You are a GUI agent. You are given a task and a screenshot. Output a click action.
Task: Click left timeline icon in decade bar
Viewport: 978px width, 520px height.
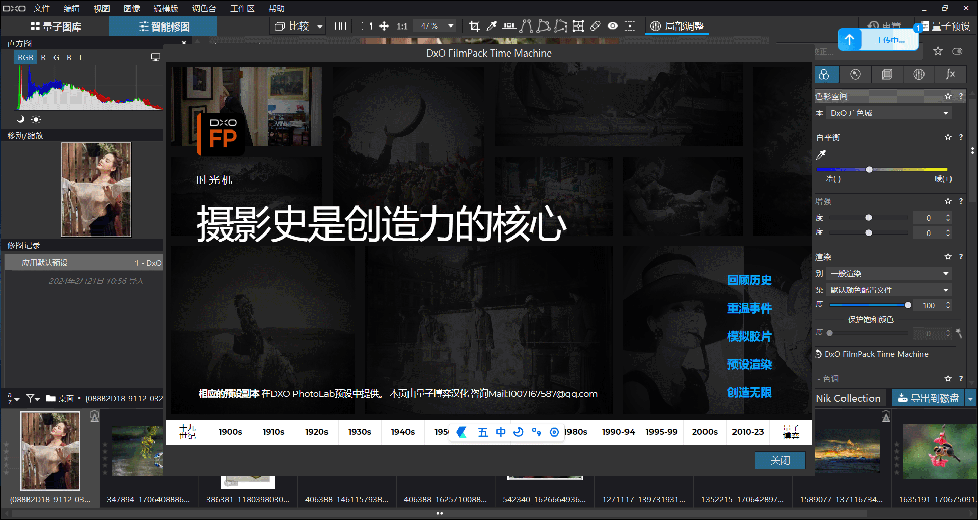pyautogui.click(x=187, y=431)
